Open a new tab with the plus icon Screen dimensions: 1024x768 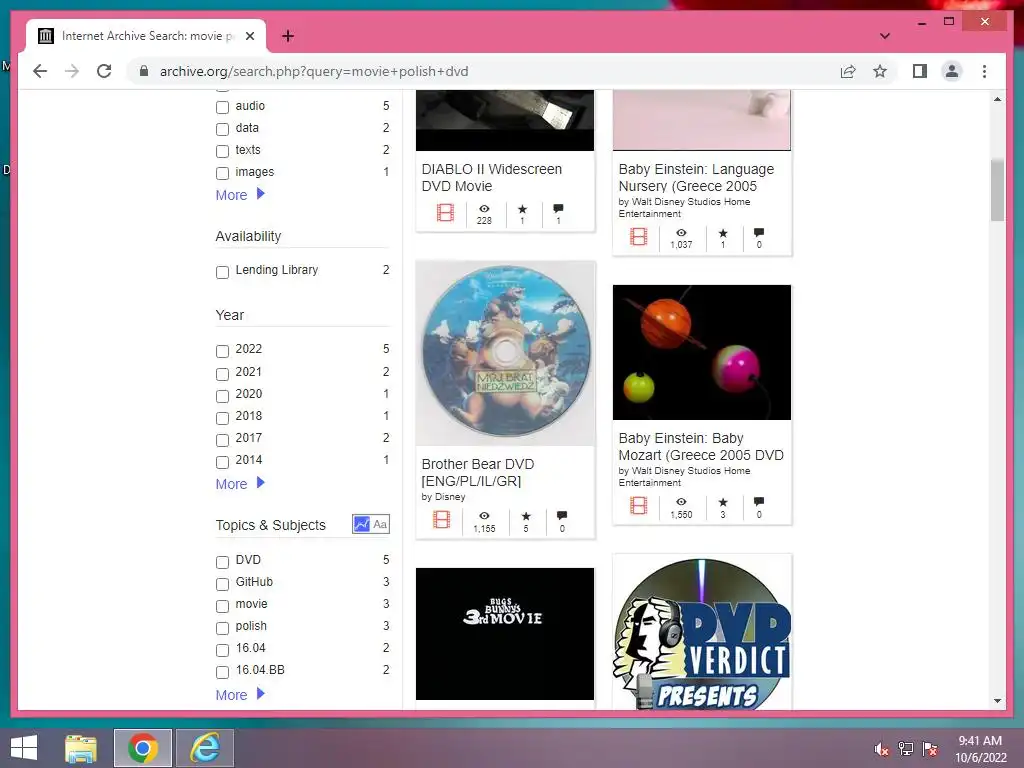(x=288, y=36)
